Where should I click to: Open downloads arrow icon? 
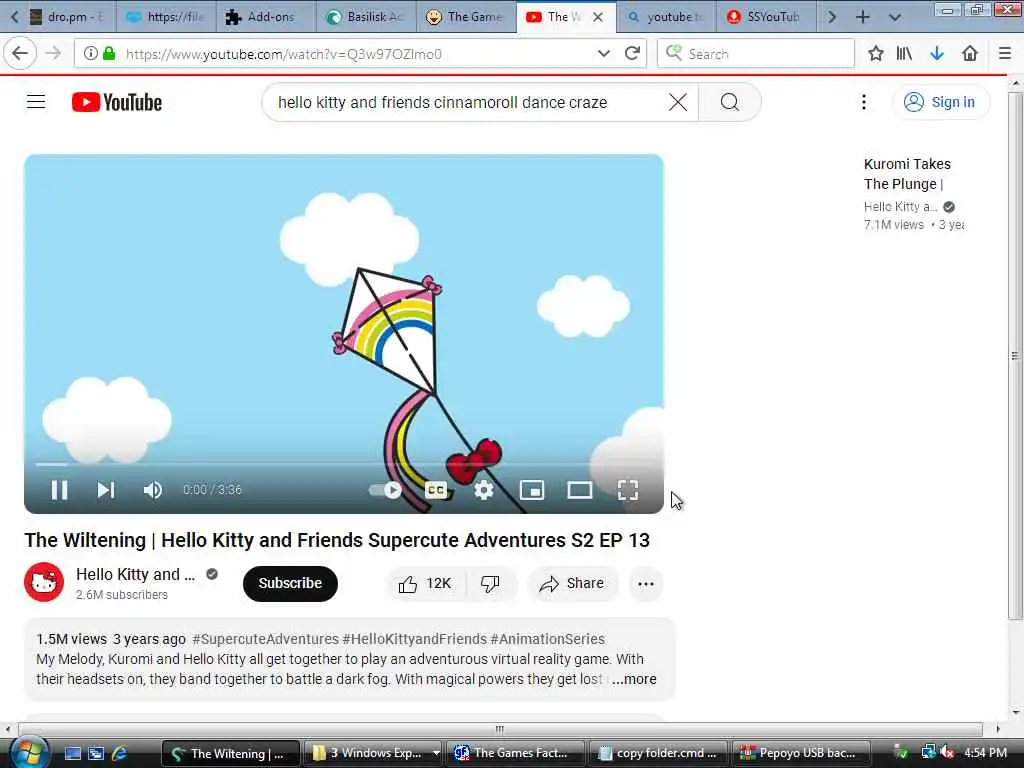[936, 54]
